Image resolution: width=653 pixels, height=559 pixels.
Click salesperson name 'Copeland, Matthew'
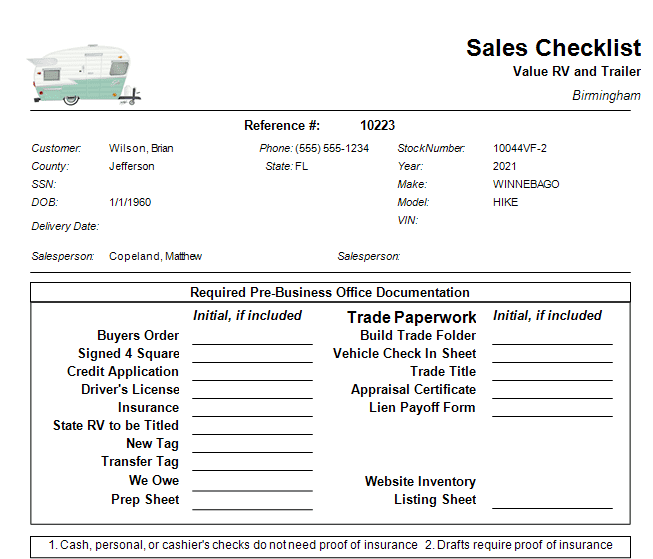pyautogui.click(x=155, y=256)
